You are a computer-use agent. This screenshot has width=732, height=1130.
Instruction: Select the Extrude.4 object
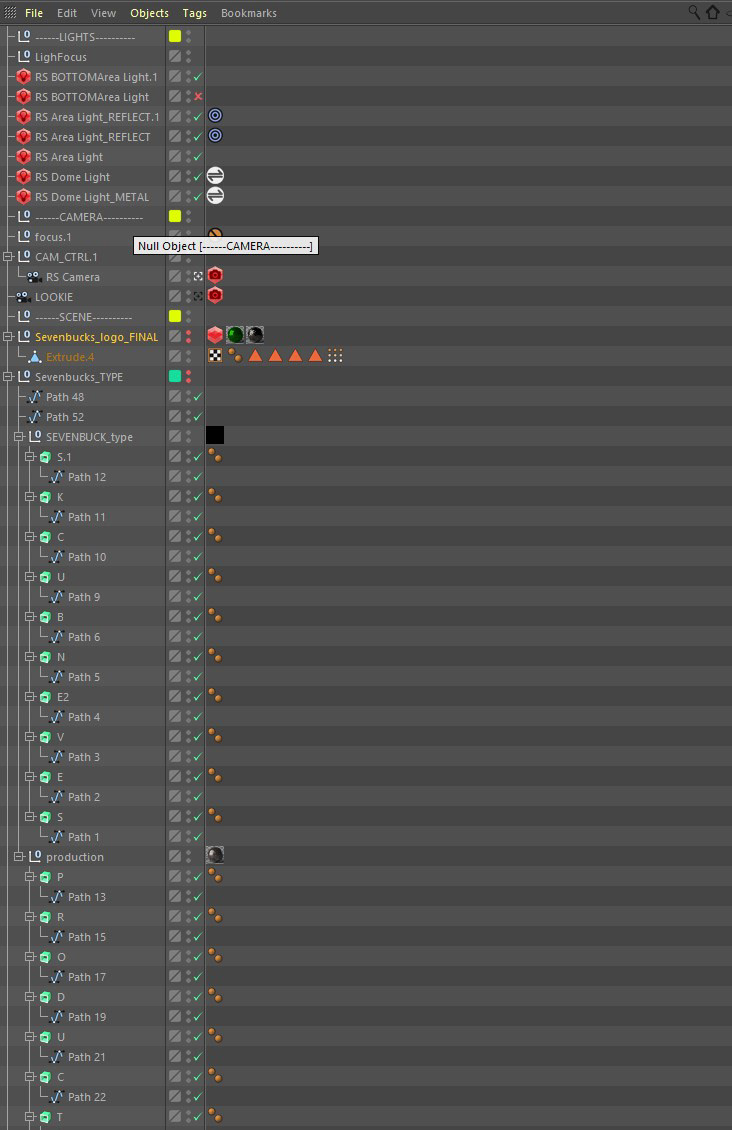pyautogui.click(x=70, y=357)
